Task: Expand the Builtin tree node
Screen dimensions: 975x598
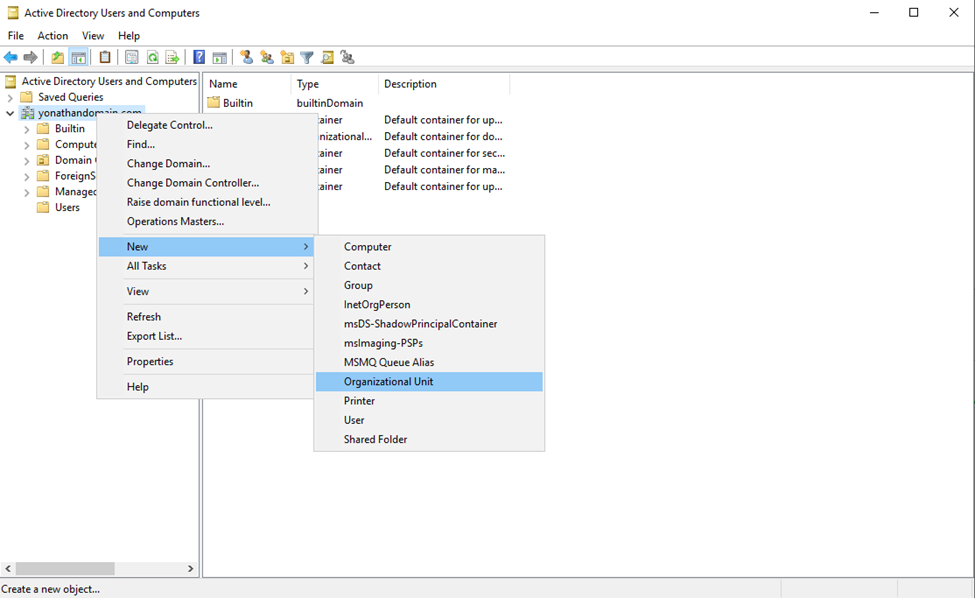Action: tap(26, 129)
